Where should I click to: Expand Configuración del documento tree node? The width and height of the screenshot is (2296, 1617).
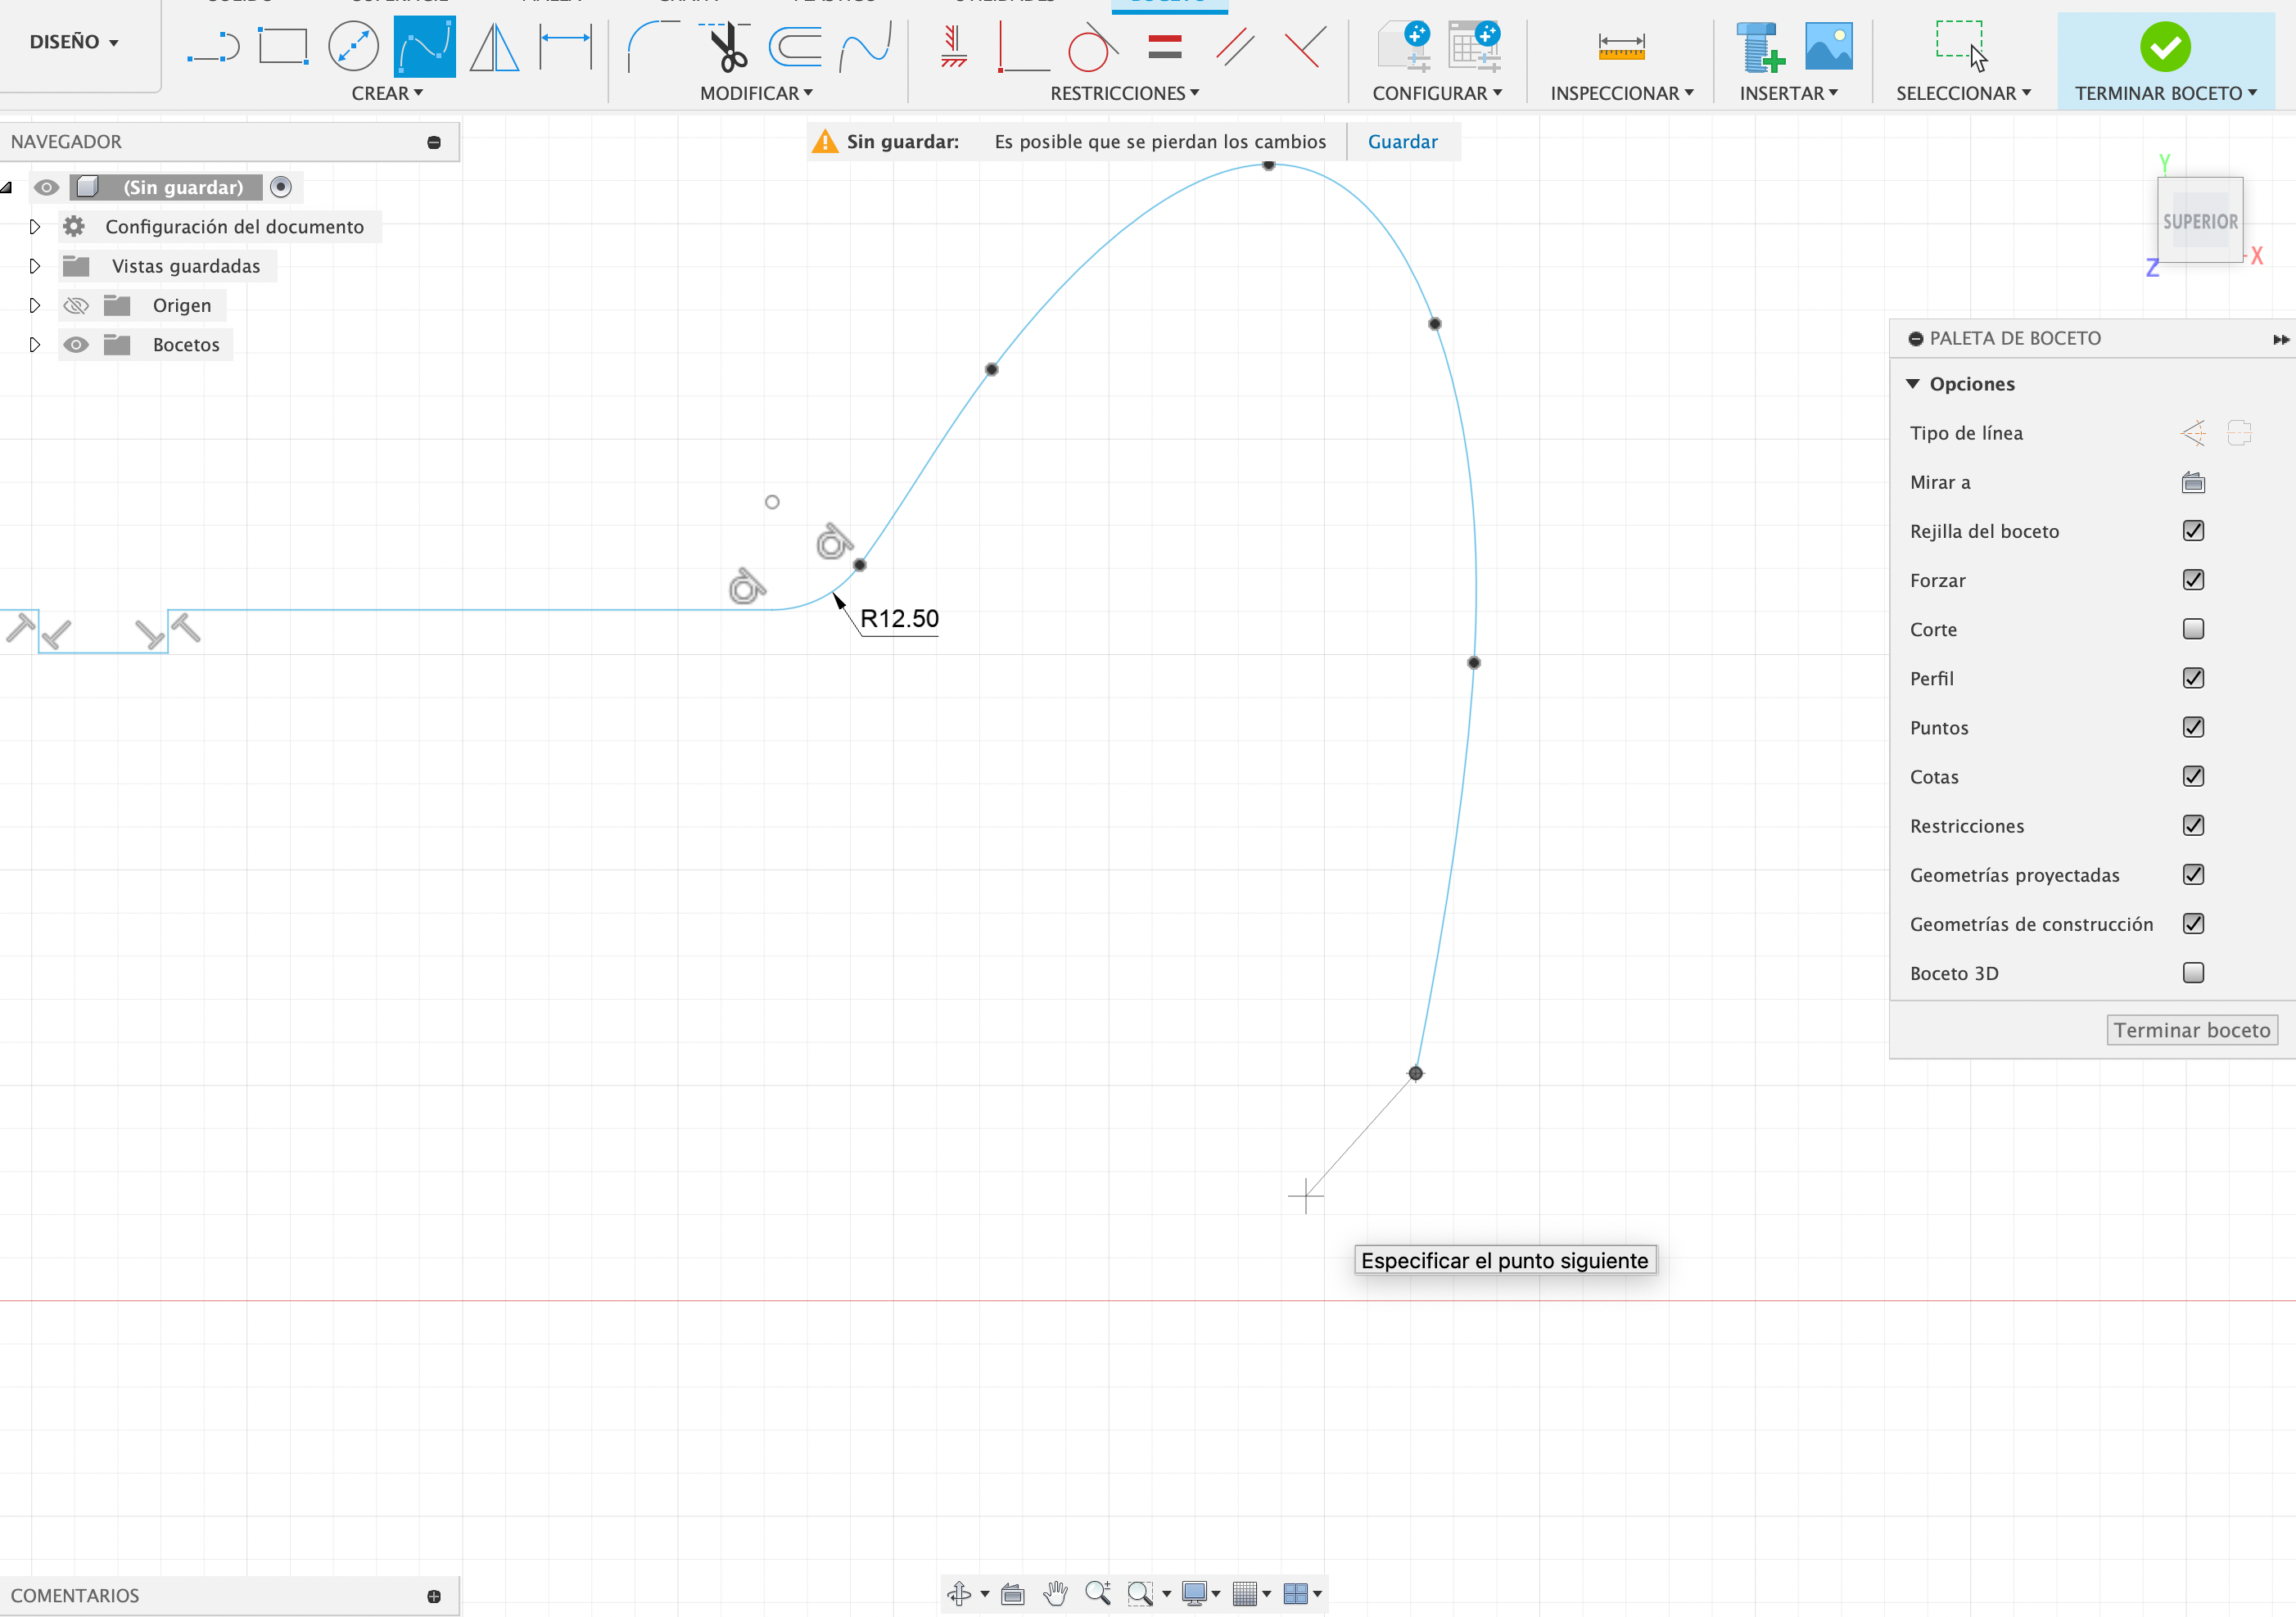[x=35, y=227]
